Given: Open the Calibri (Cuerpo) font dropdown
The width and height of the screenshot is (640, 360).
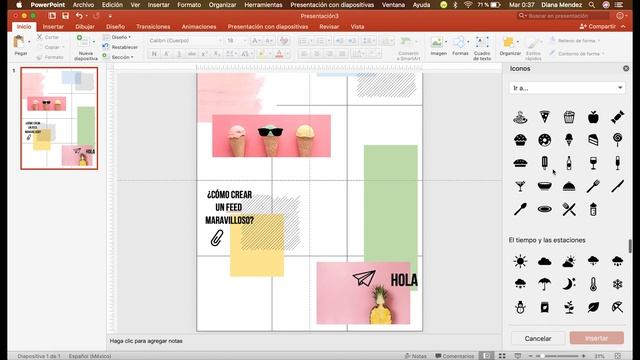Looking at the screenshot, I should [x=184, y=40].
